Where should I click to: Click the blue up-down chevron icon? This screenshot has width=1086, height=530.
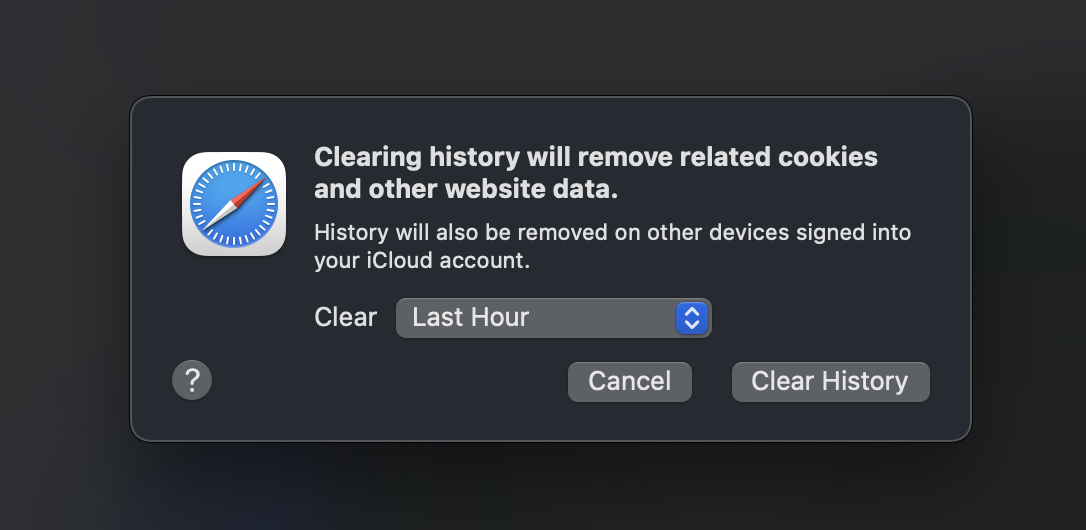pyautogui.click(x=692, y=318)
